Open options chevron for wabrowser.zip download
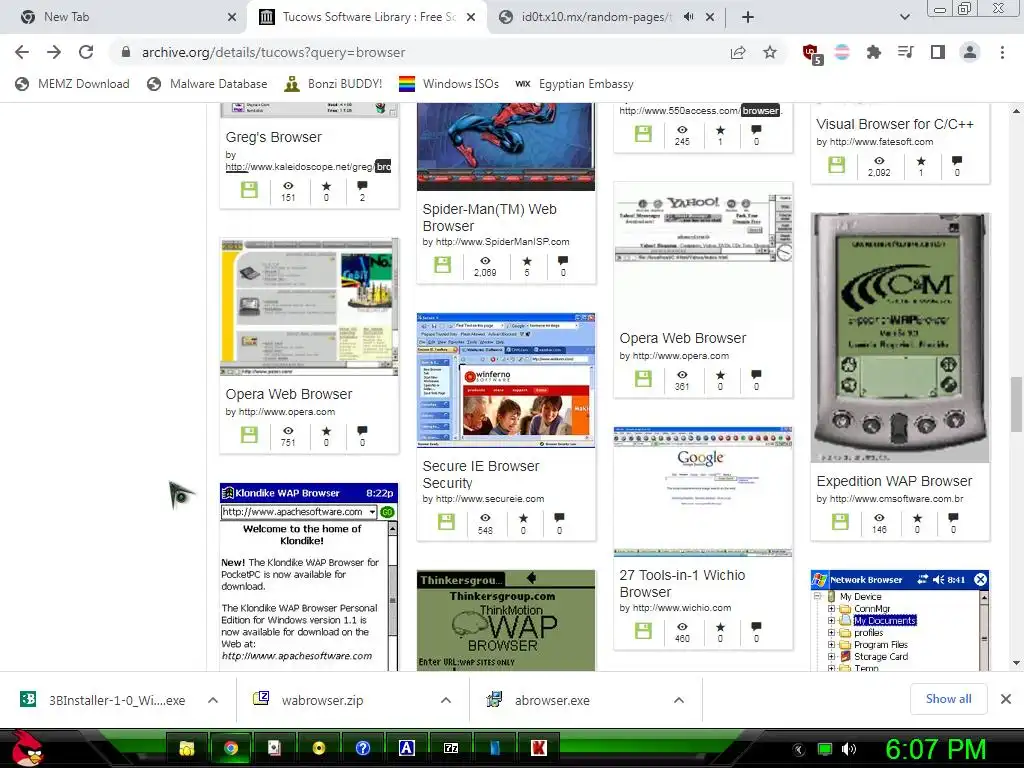The width and height of the screenshot is (1024, 768). [446, 700]
